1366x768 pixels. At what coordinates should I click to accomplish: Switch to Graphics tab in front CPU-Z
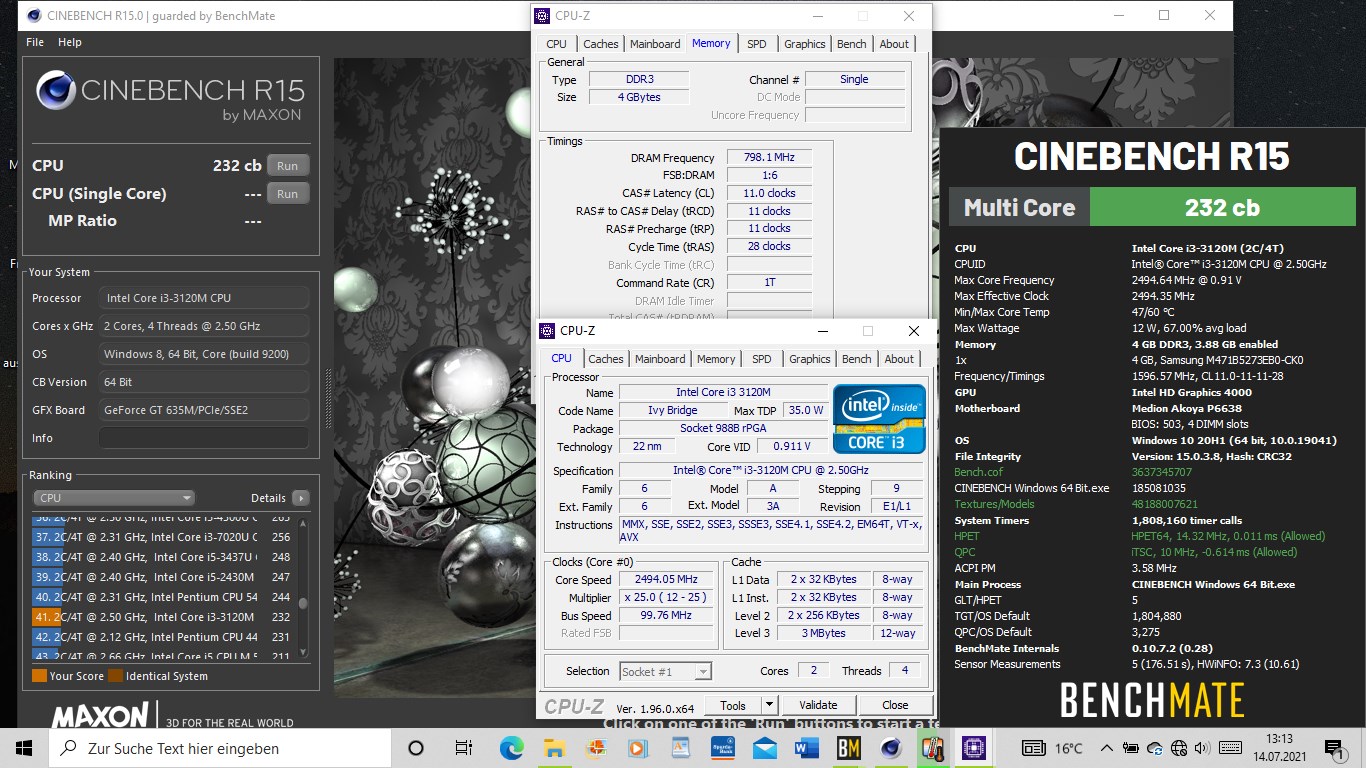809,359
